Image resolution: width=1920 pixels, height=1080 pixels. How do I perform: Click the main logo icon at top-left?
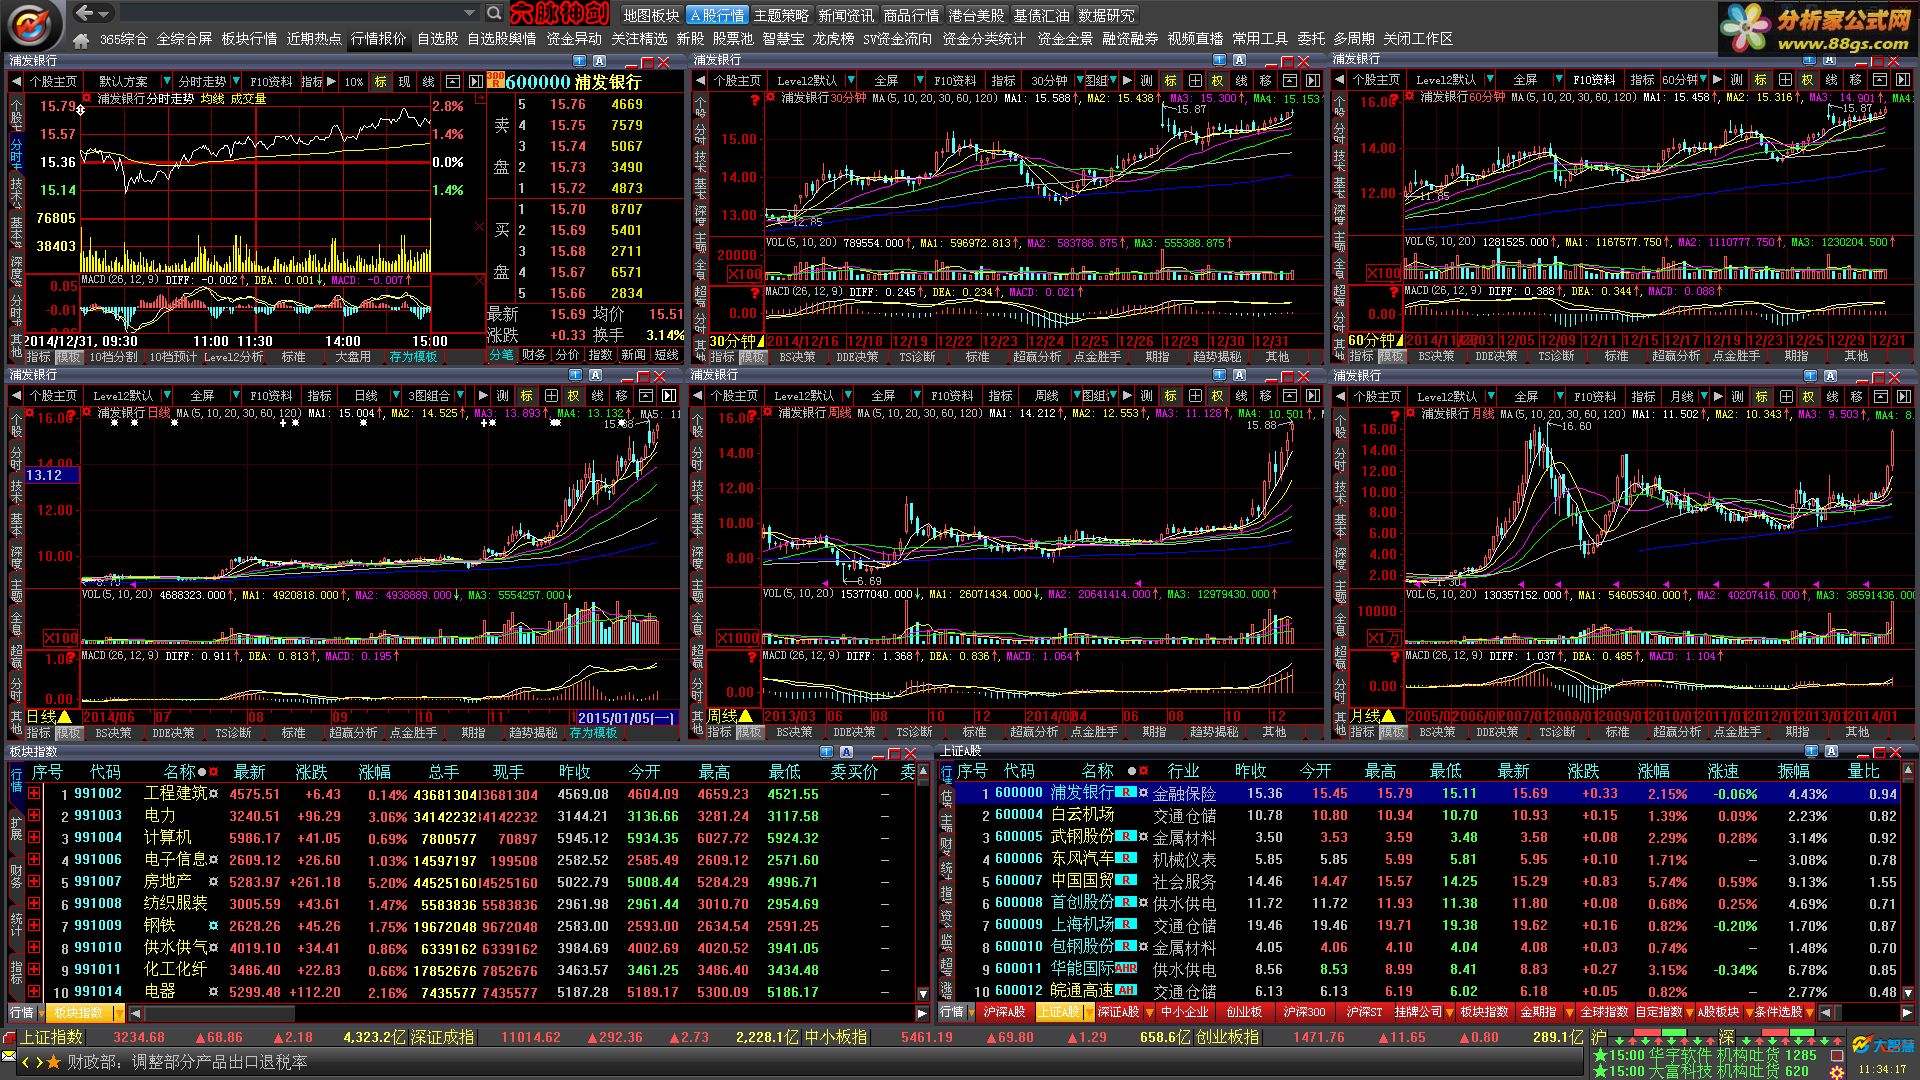click(x=33, y=25)
